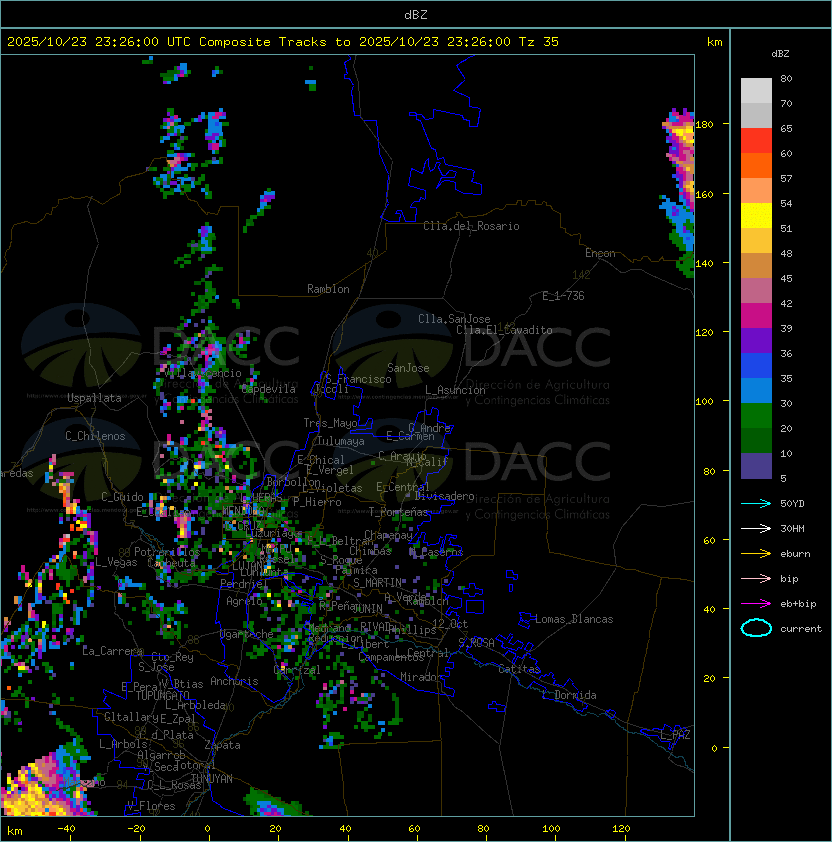The image size is (832, 842).
Task: Select the bright yellow legend swatch
Action: (x=756, y=216)
